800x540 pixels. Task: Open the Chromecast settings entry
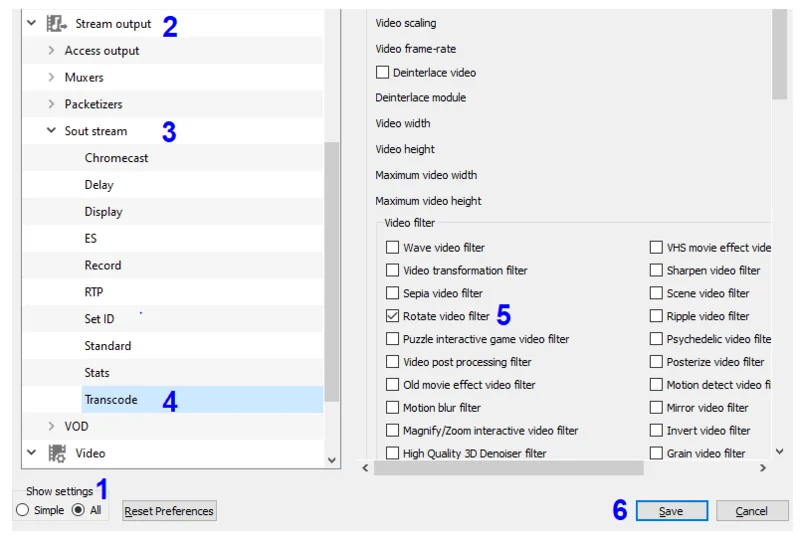pos(116,158)
